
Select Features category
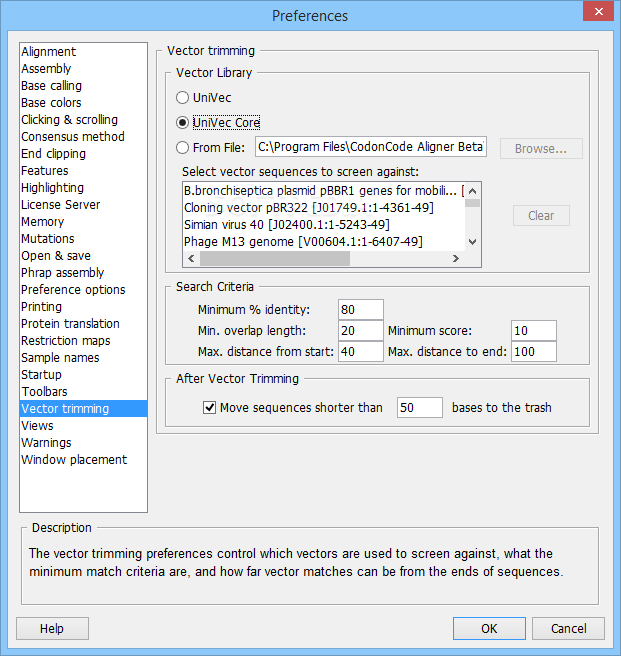83,171
